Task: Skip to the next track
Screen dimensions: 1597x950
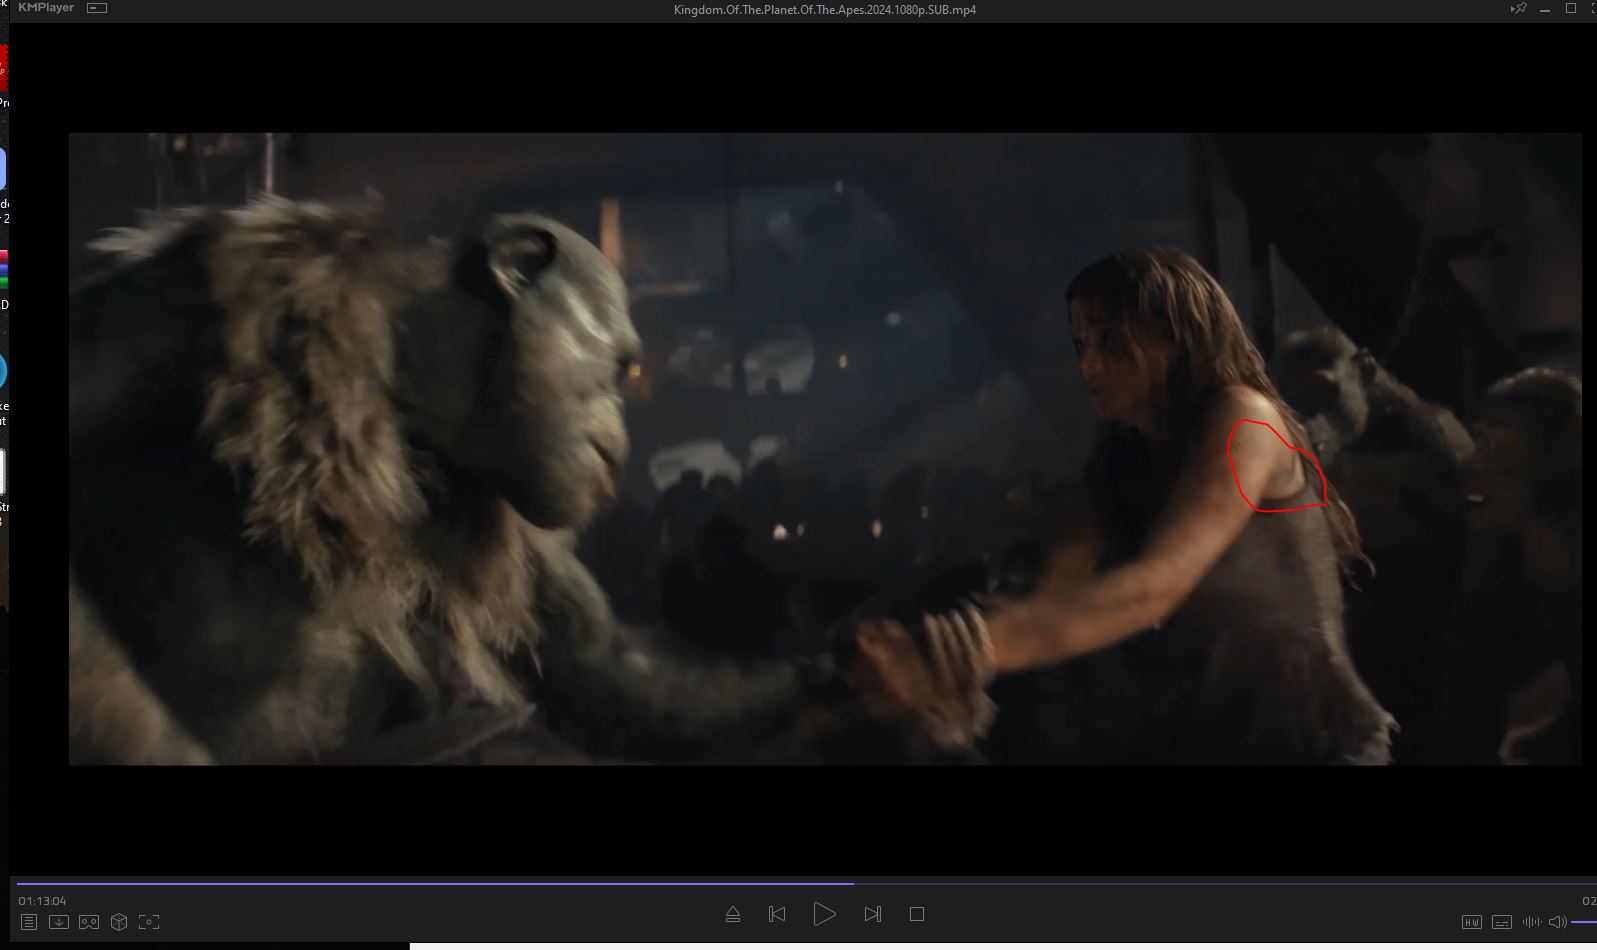Action: tap(872, 914)
